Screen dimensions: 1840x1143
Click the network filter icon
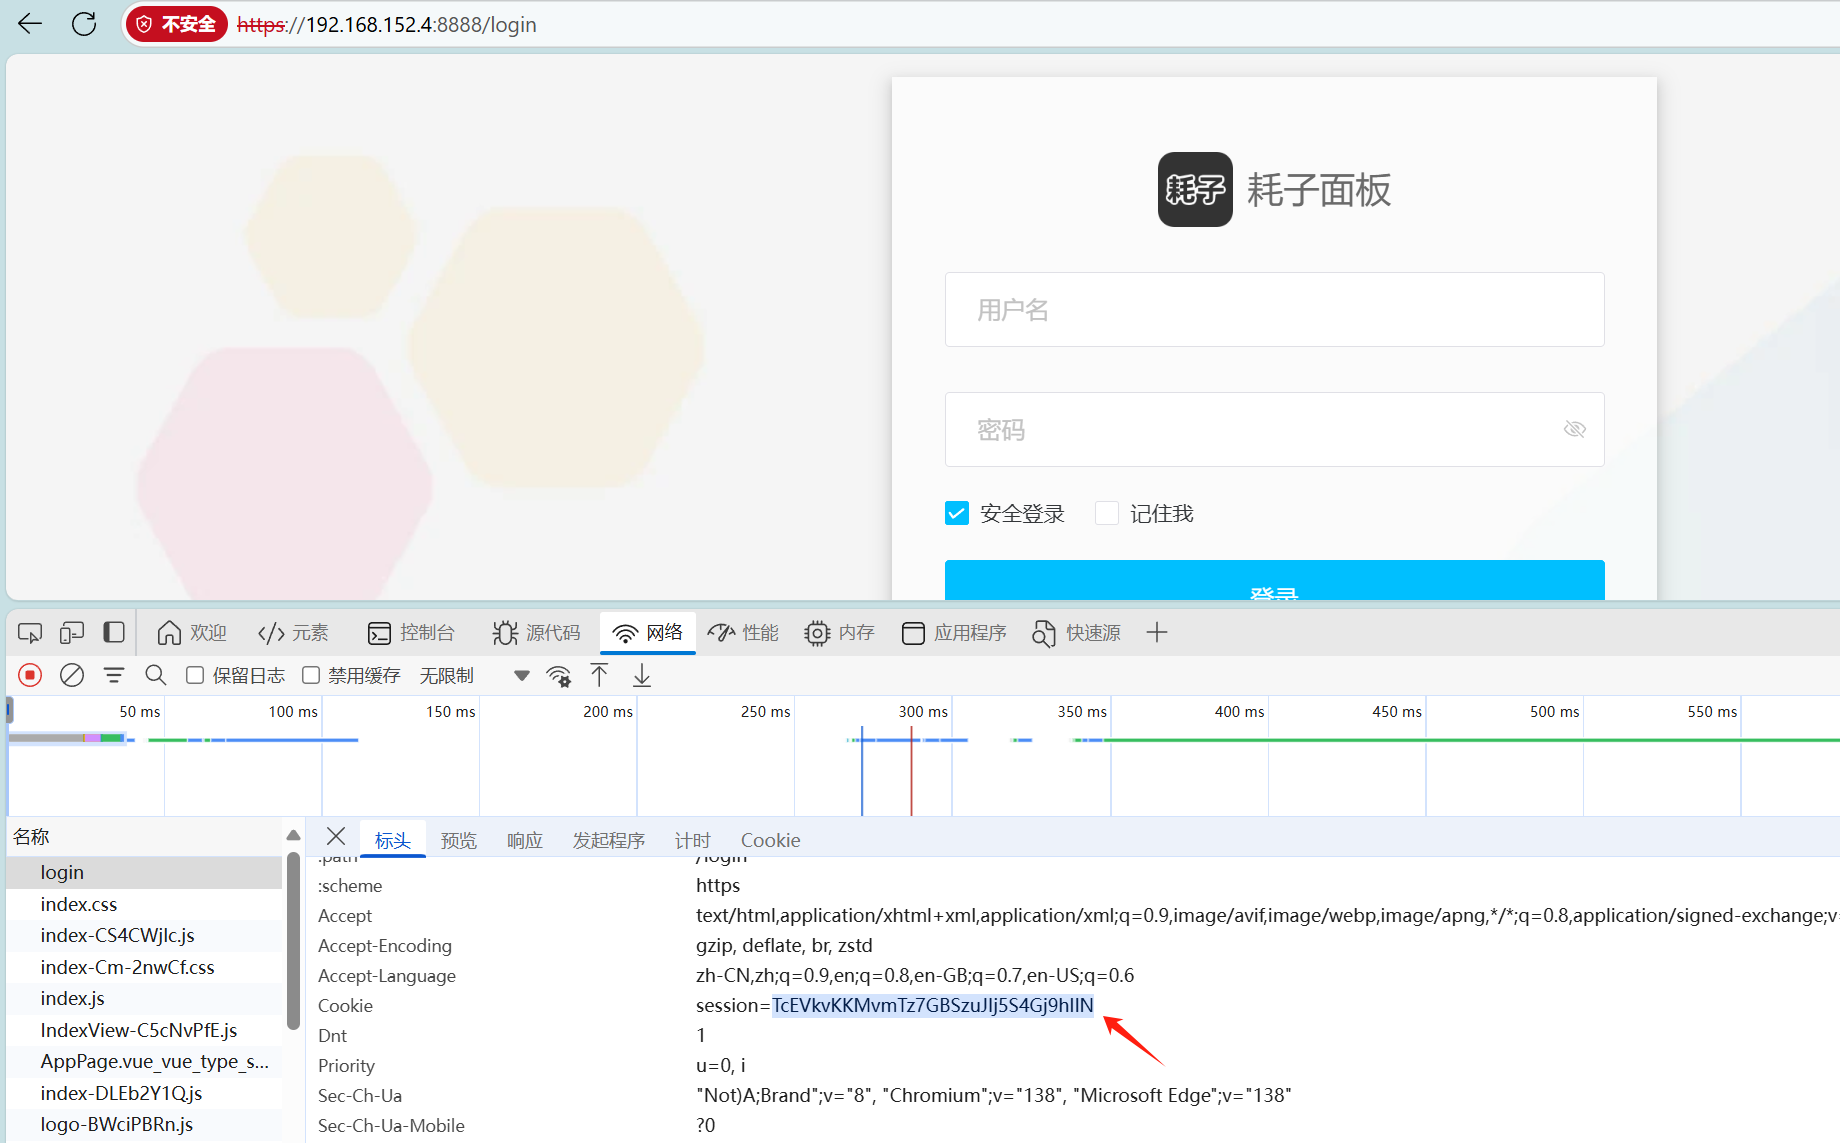114,676
